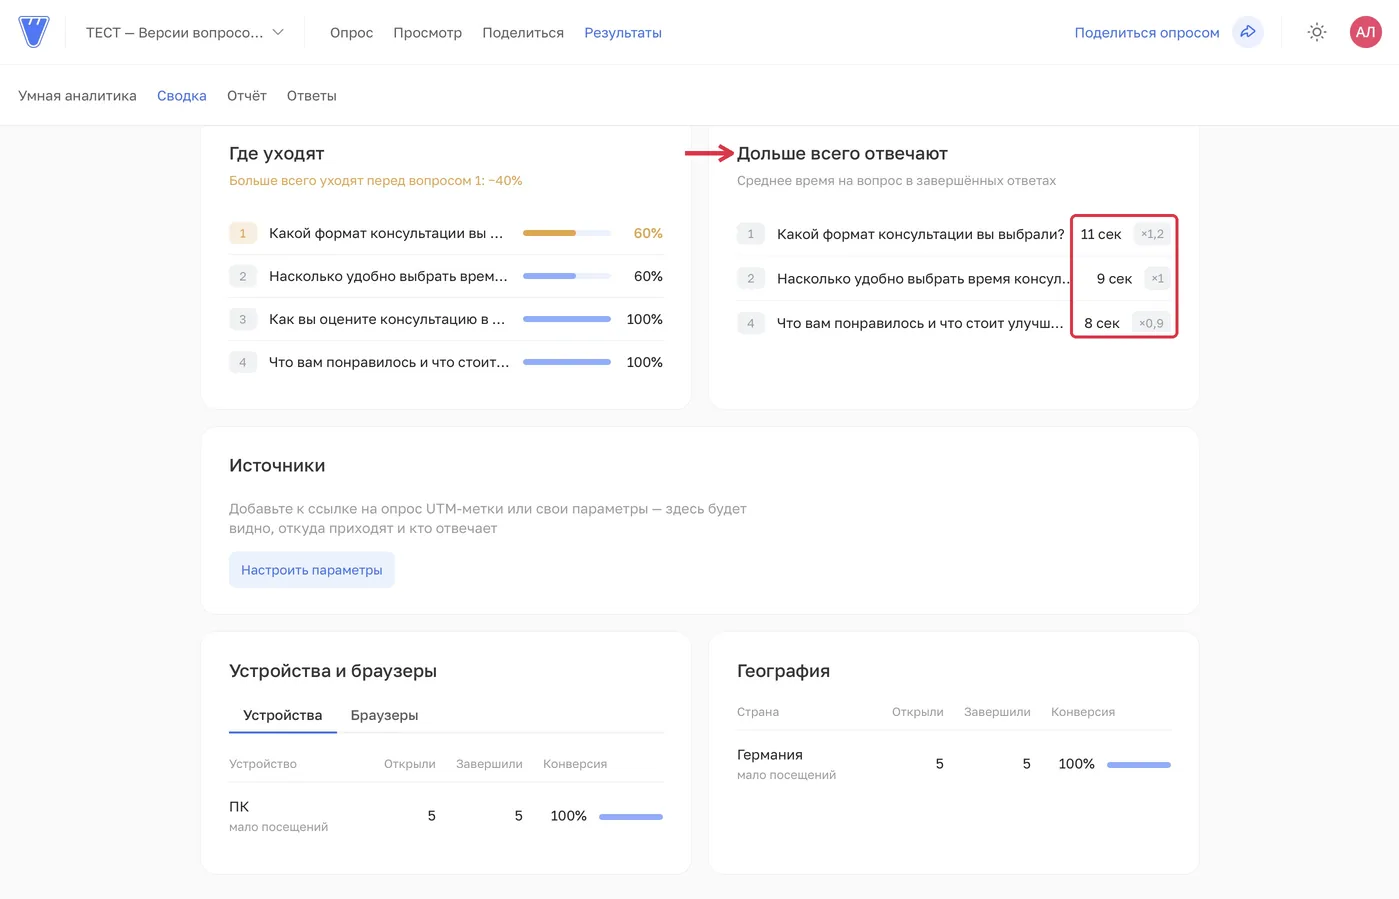1399x899 pixels.
Task: Click the 100% bar for question 3
Action: 567,319
